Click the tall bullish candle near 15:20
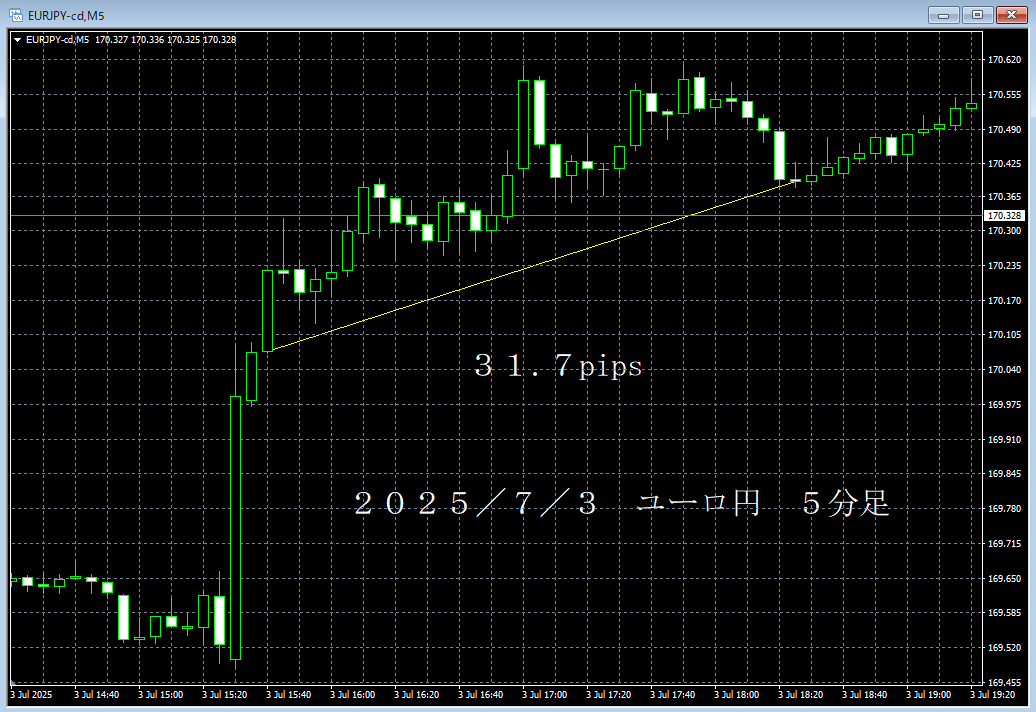Image resolution: width=1036 pixels, height=712 pixels. (235, 528)
